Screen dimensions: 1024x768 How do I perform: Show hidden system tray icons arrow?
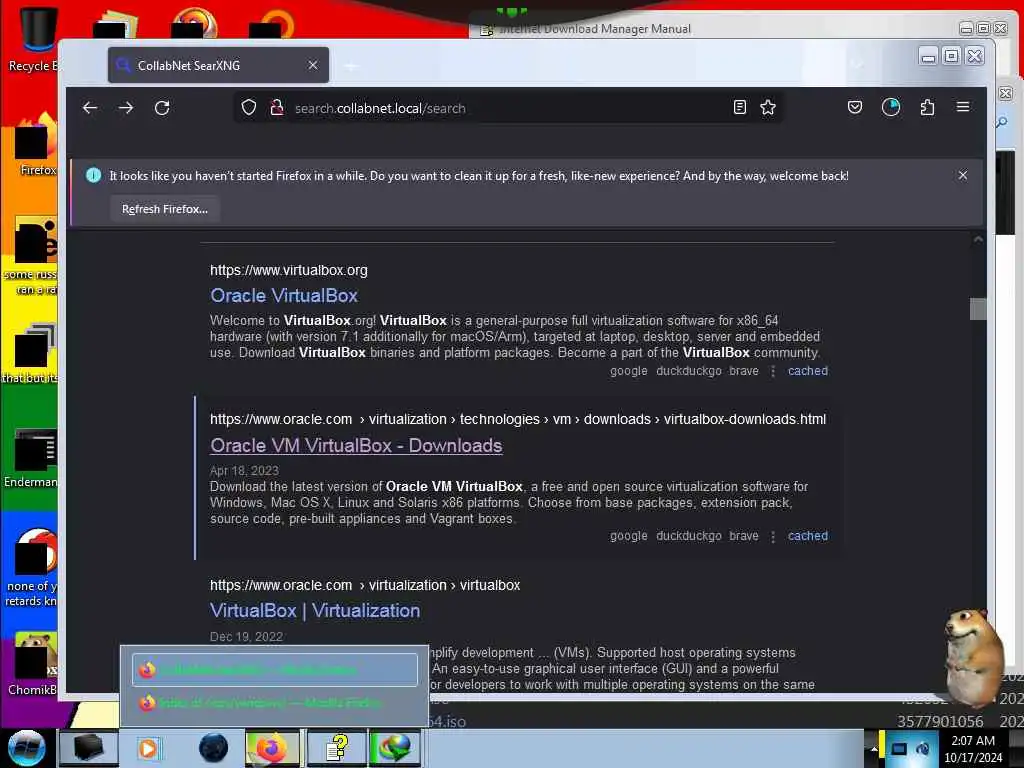pyautogui.click(x=873, y=749)
